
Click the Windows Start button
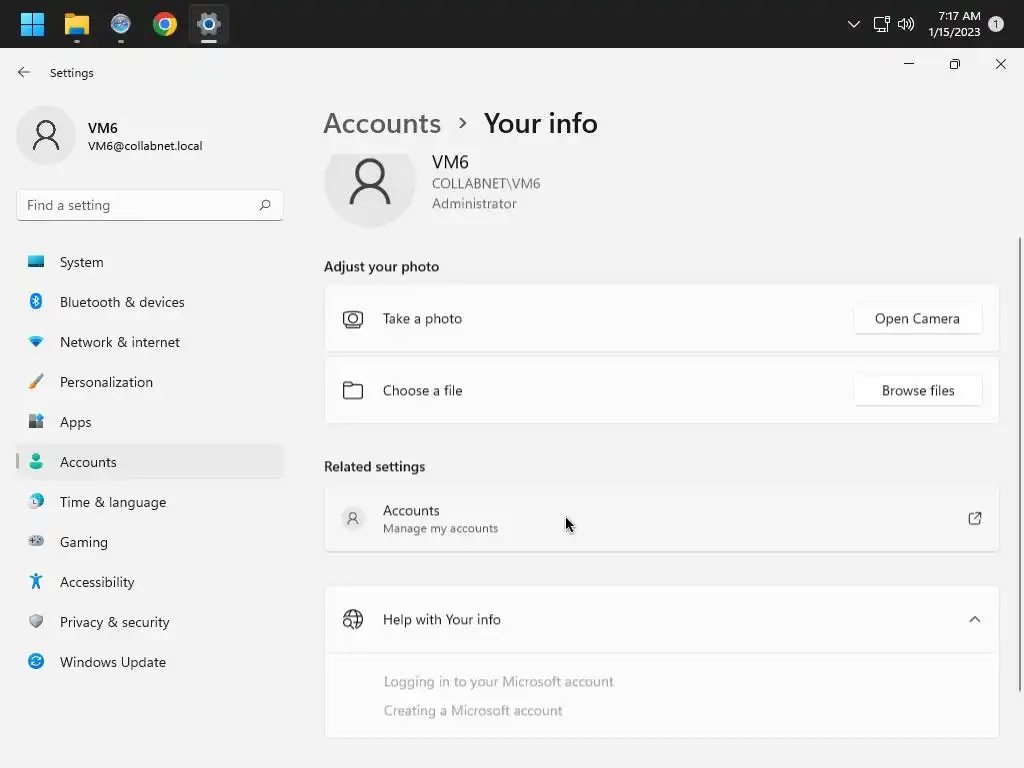[x=32, y=24]
